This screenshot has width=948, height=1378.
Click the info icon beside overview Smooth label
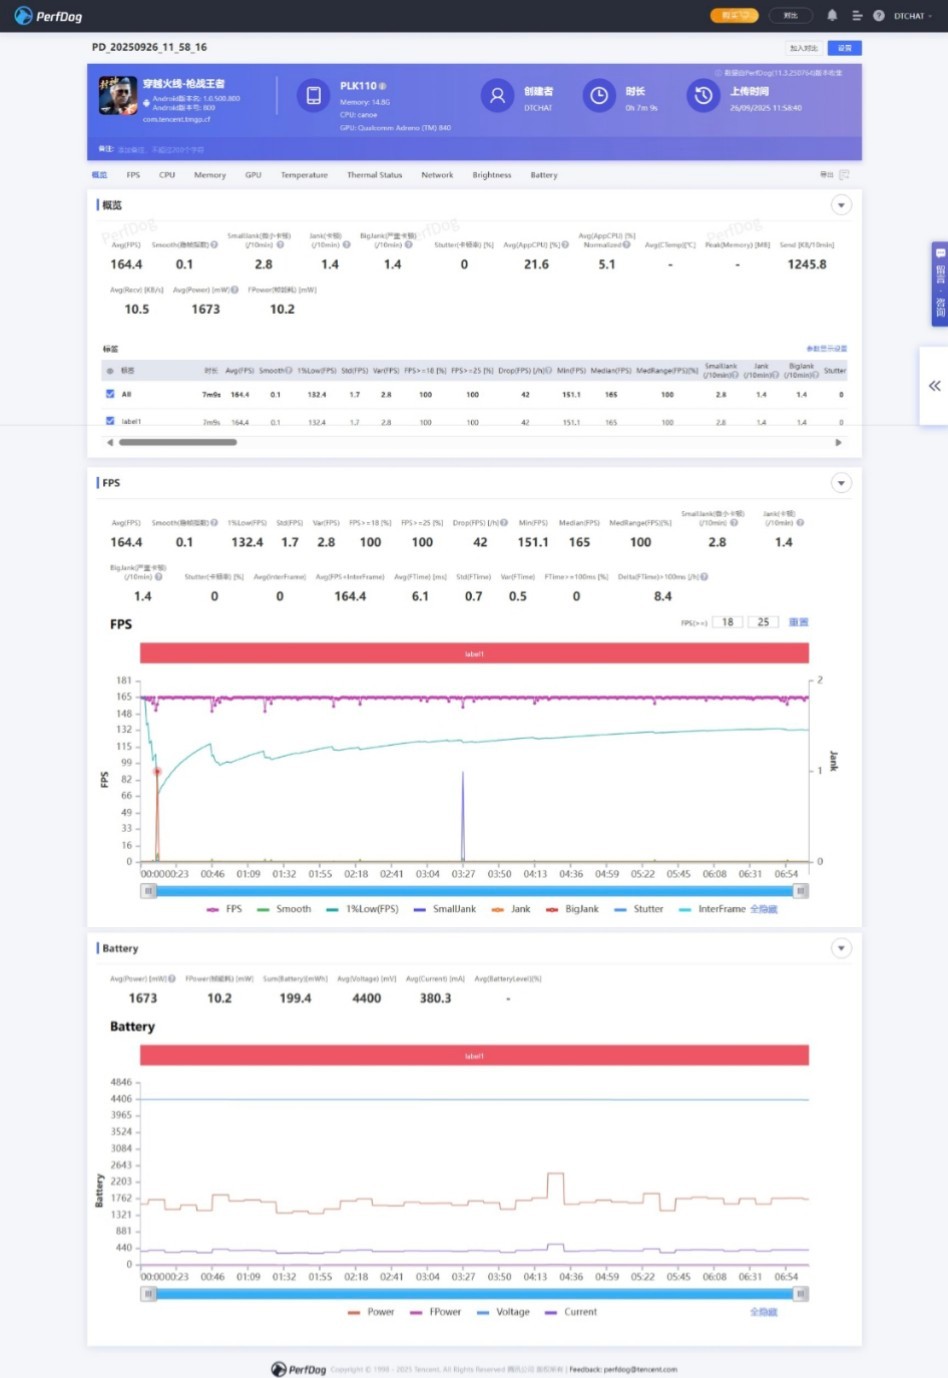point(214,244)
